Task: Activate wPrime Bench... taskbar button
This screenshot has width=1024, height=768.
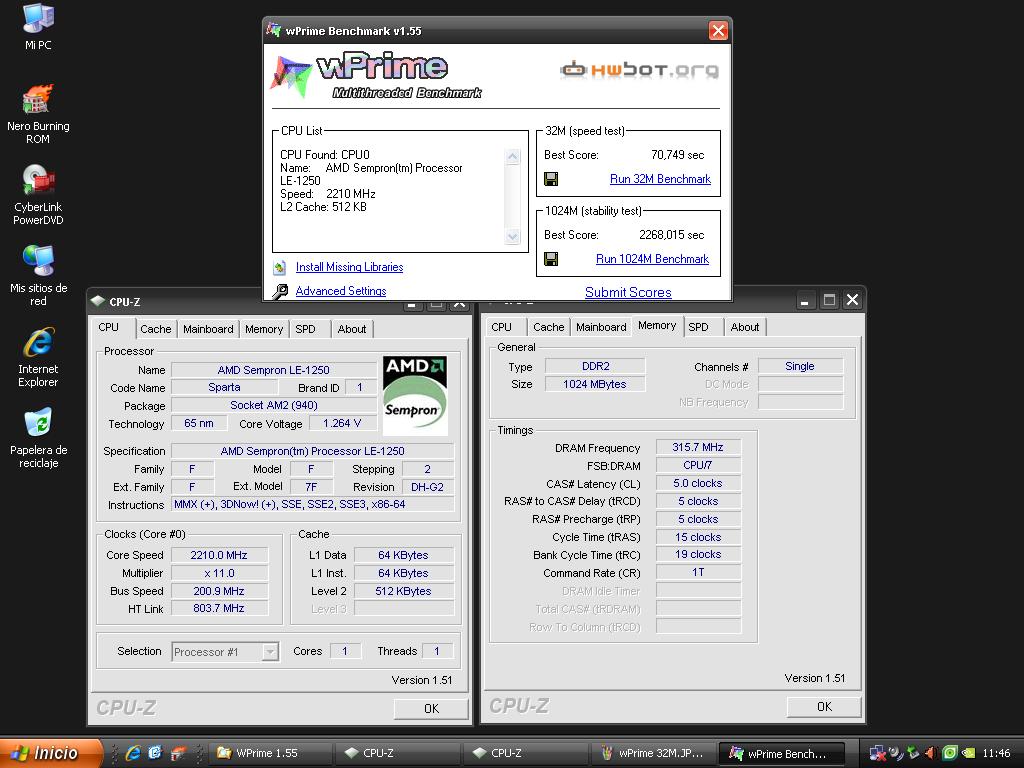Action: [x=780, y=753]
